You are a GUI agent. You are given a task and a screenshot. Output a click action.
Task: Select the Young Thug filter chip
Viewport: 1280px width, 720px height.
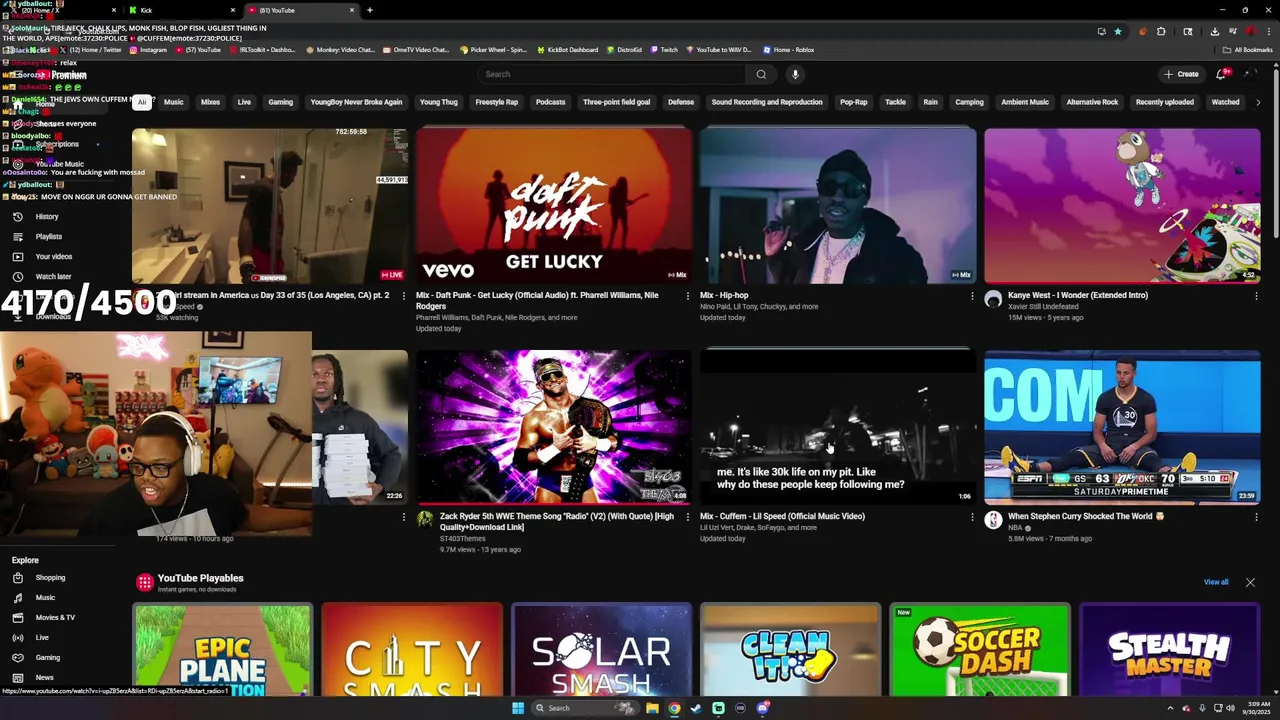coord(438,102)
